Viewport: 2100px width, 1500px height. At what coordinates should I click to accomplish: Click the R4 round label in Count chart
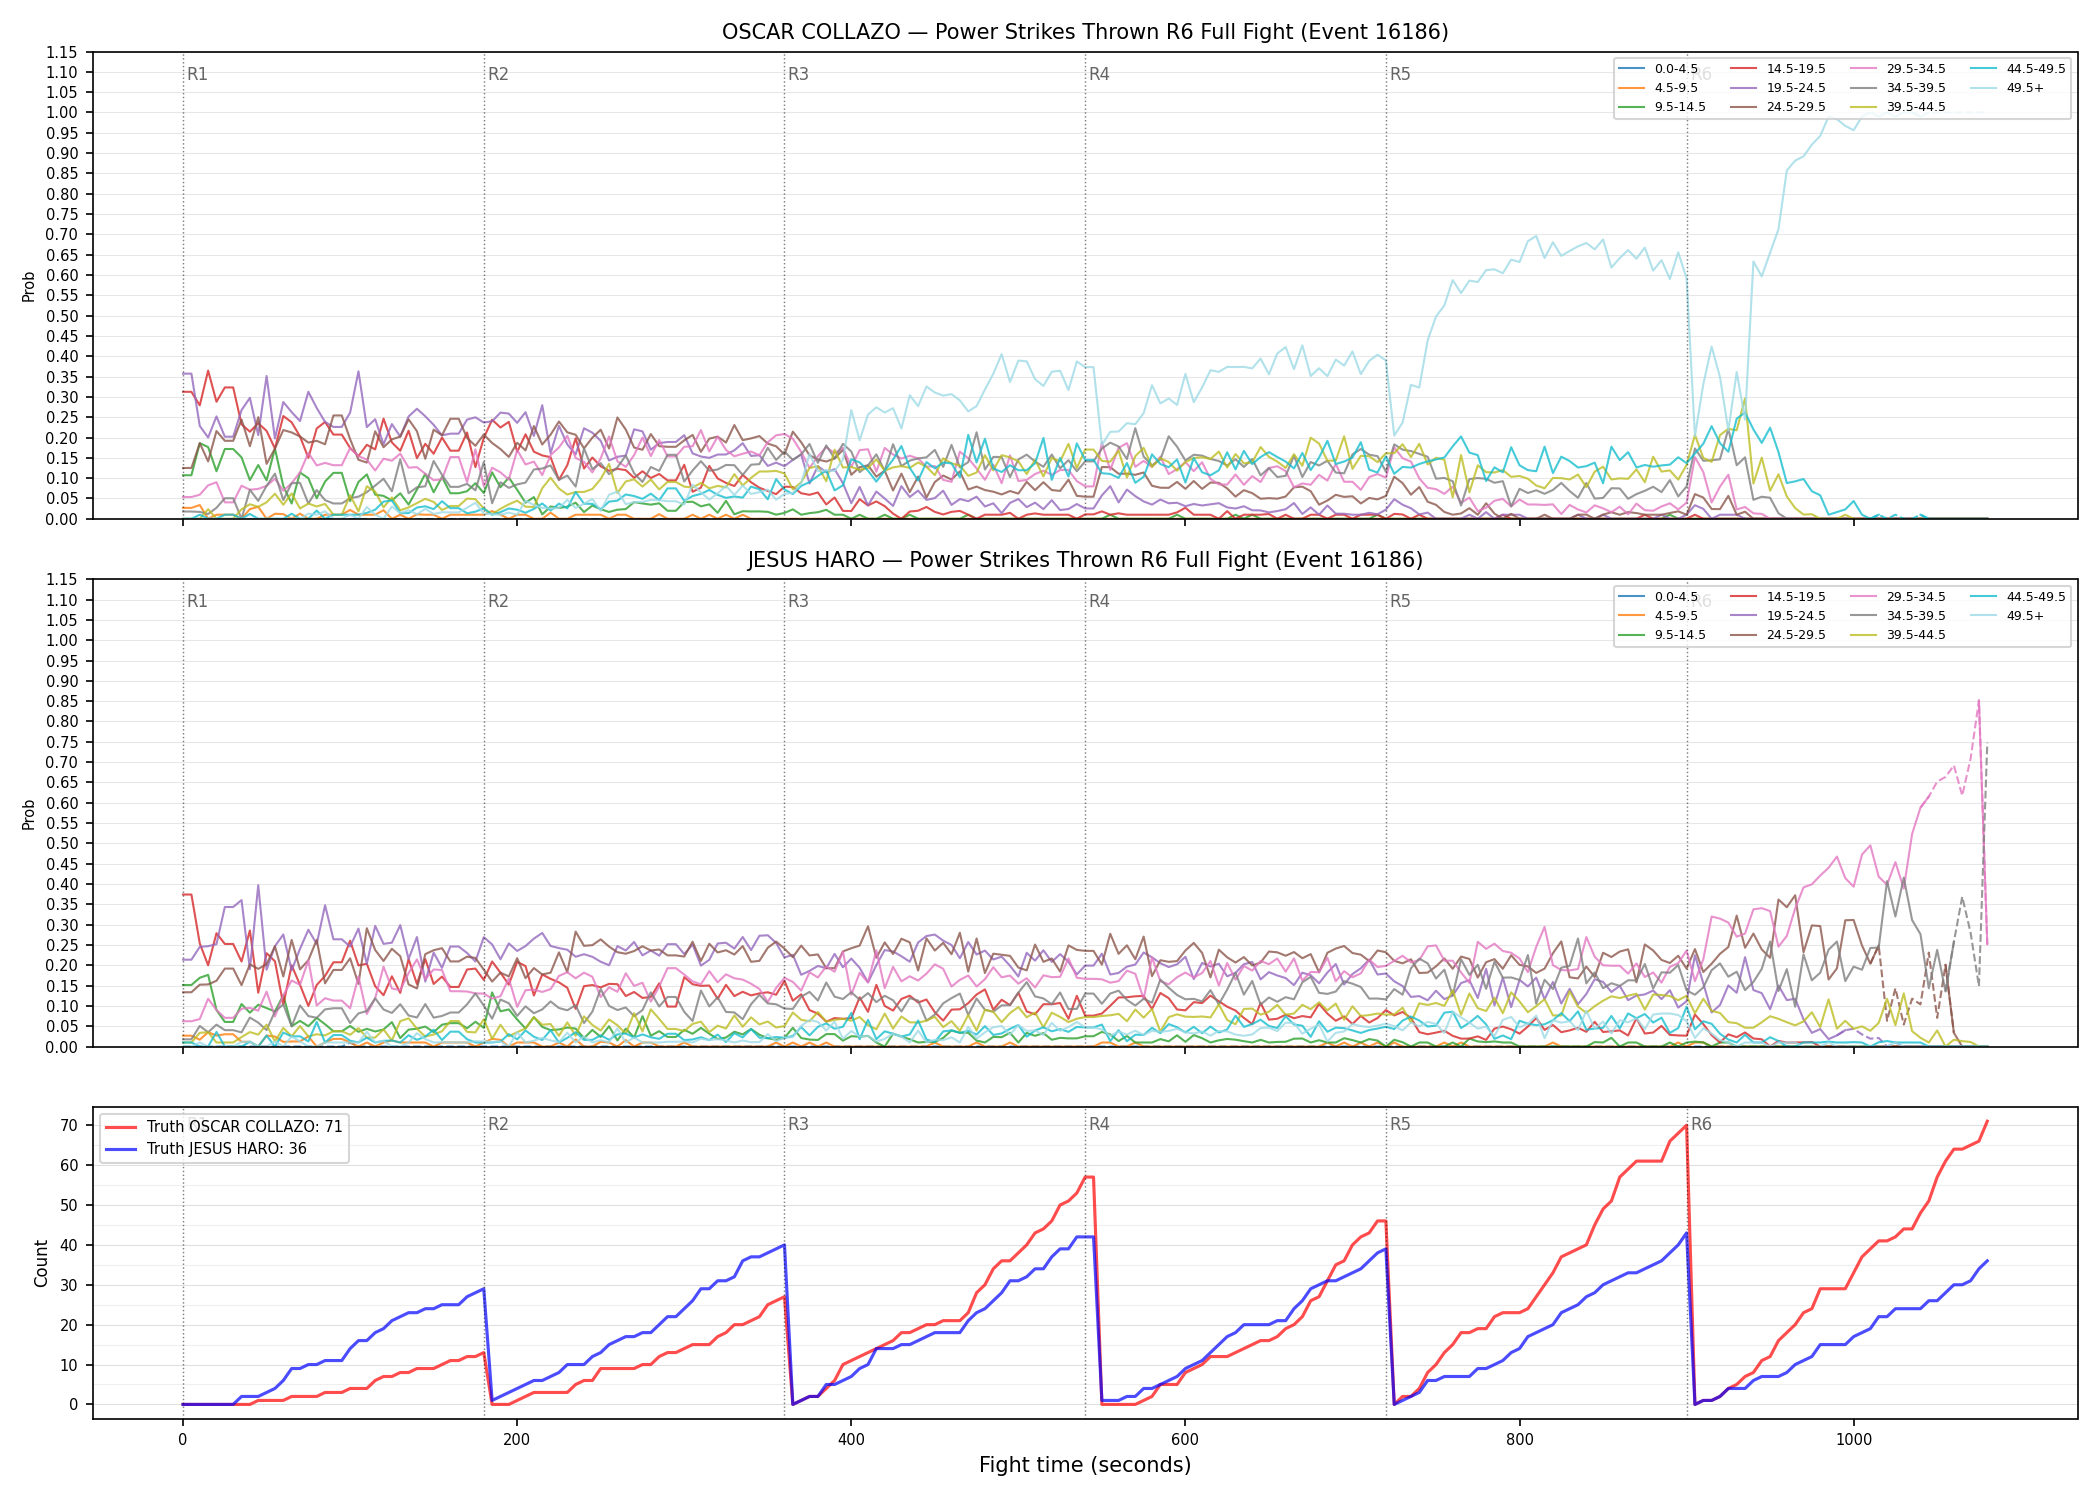(1099, 1125)
